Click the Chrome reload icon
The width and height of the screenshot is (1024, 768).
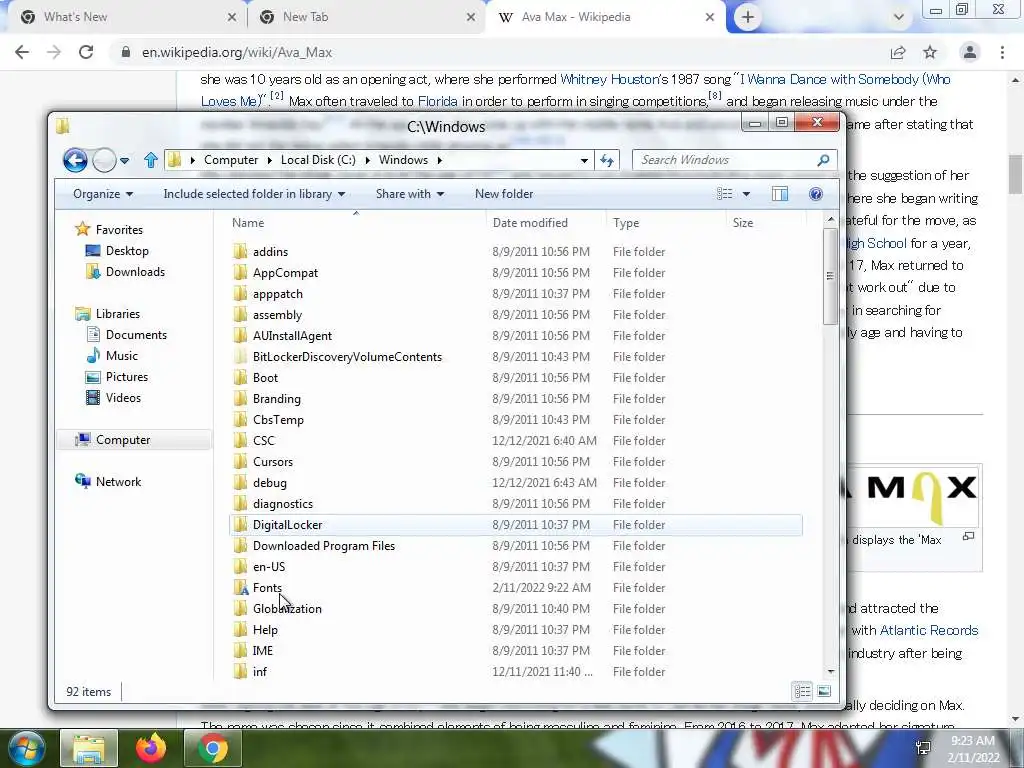click(x=86, y=52)
